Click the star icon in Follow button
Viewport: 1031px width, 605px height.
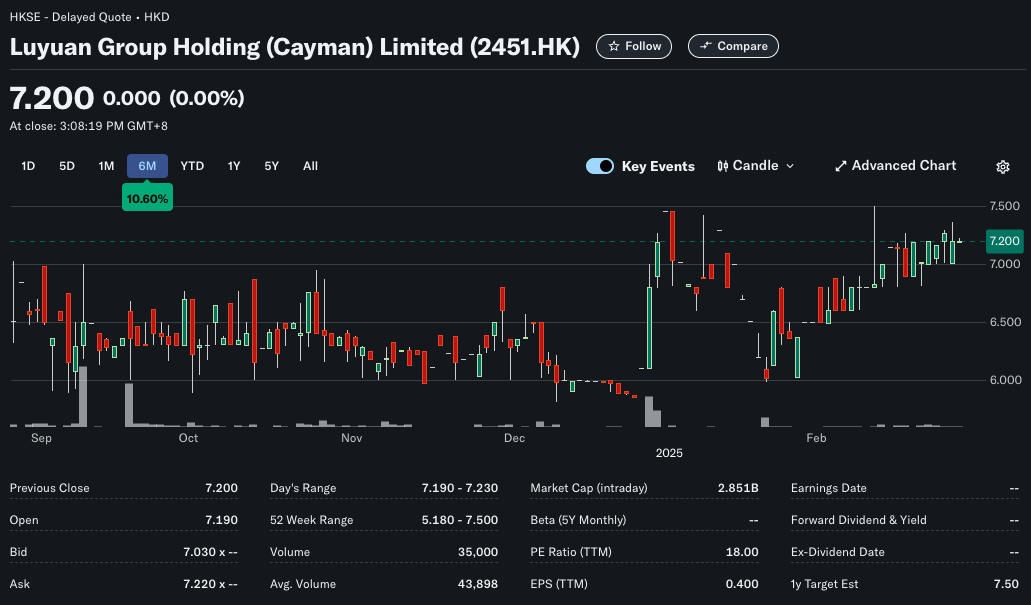point(613,46)
